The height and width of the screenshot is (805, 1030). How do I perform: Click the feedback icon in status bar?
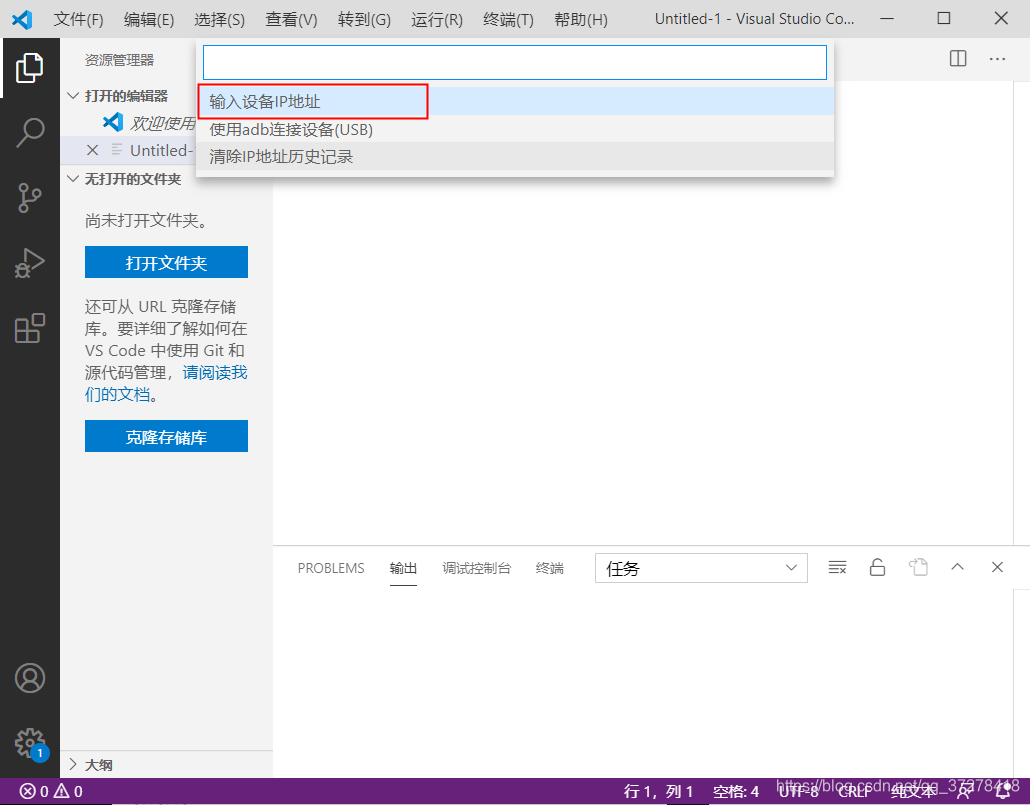point(965,792)
